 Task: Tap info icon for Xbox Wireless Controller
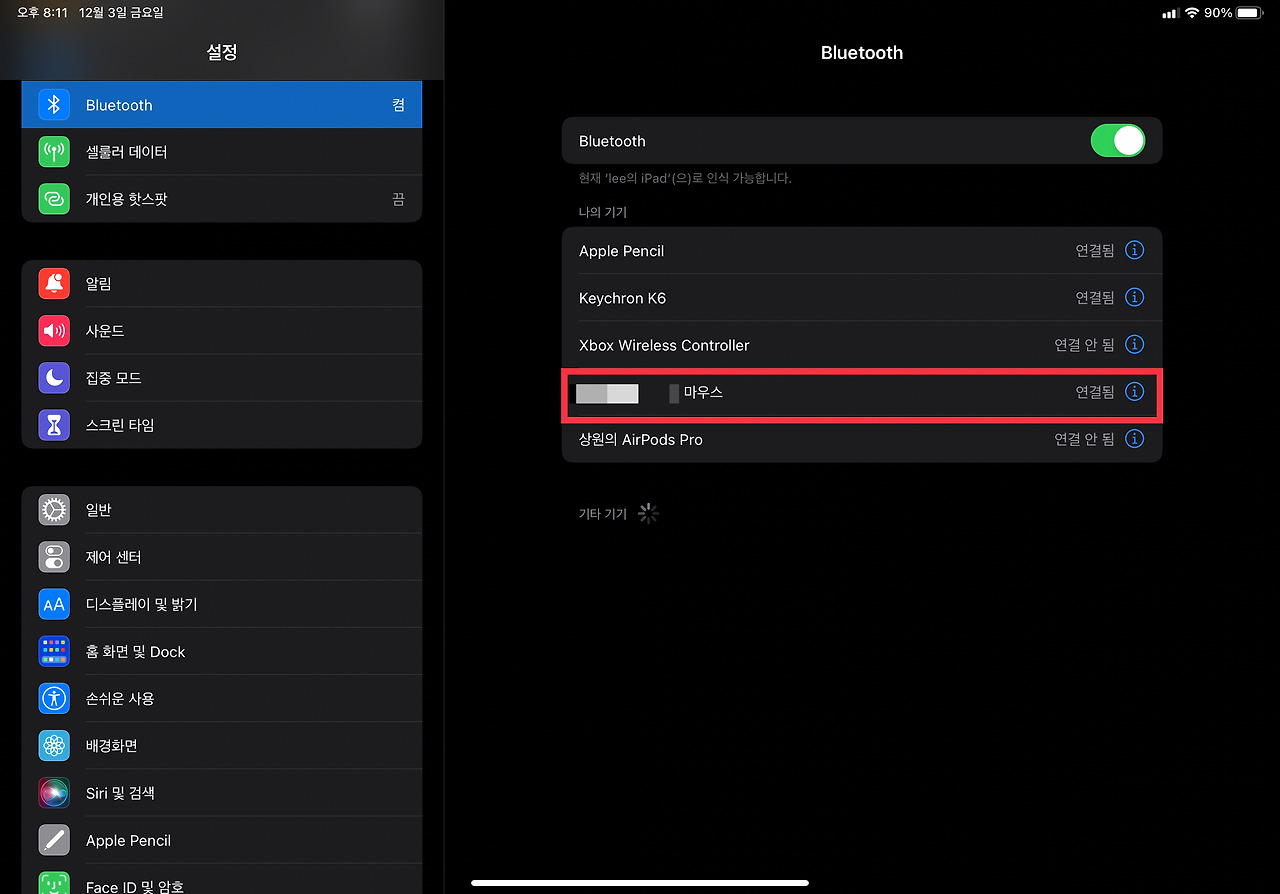[x=1134, y=344]
